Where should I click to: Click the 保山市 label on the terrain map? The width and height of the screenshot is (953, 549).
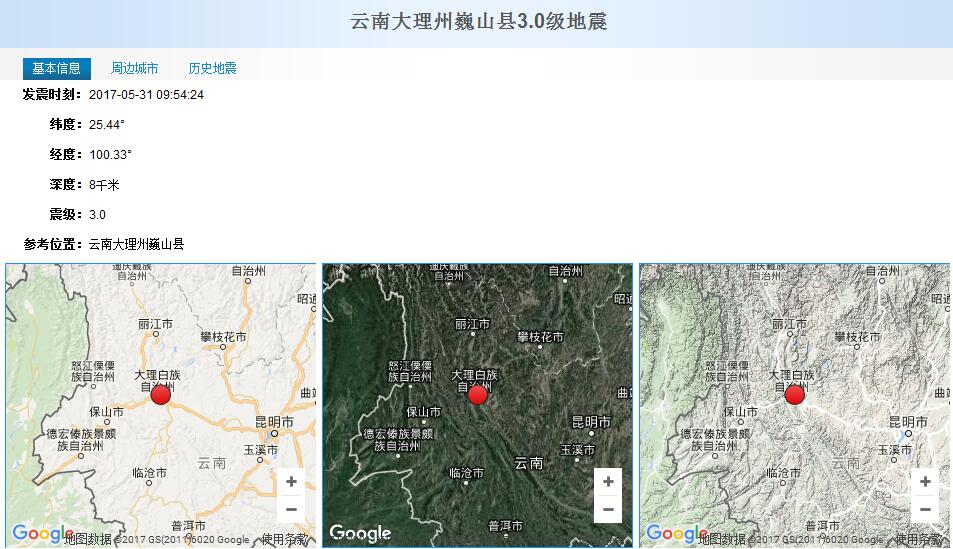point(740,411)
